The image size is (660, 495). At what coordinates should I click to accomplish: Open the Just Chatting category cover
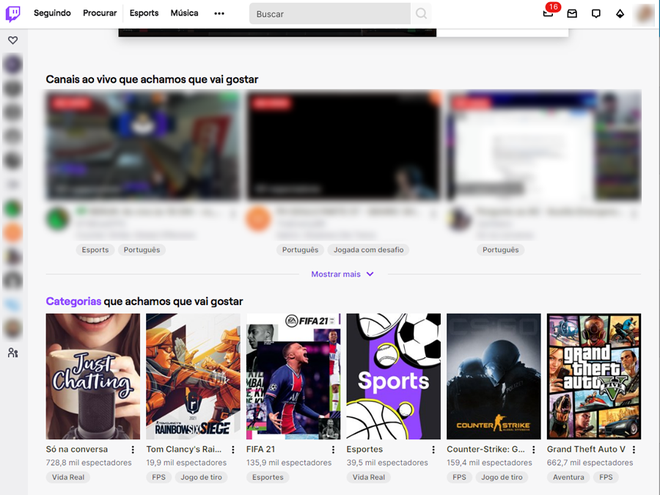pos(93,376)
